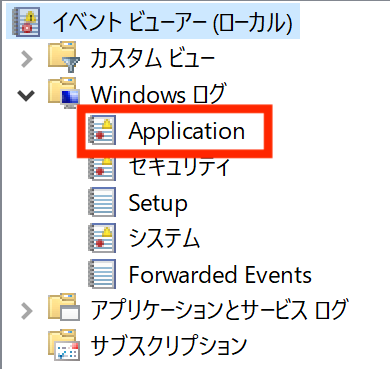Viewport: 390px width, 369px height.
Task: Click the Forwarded Events log icon
Action: click(102, 274)
